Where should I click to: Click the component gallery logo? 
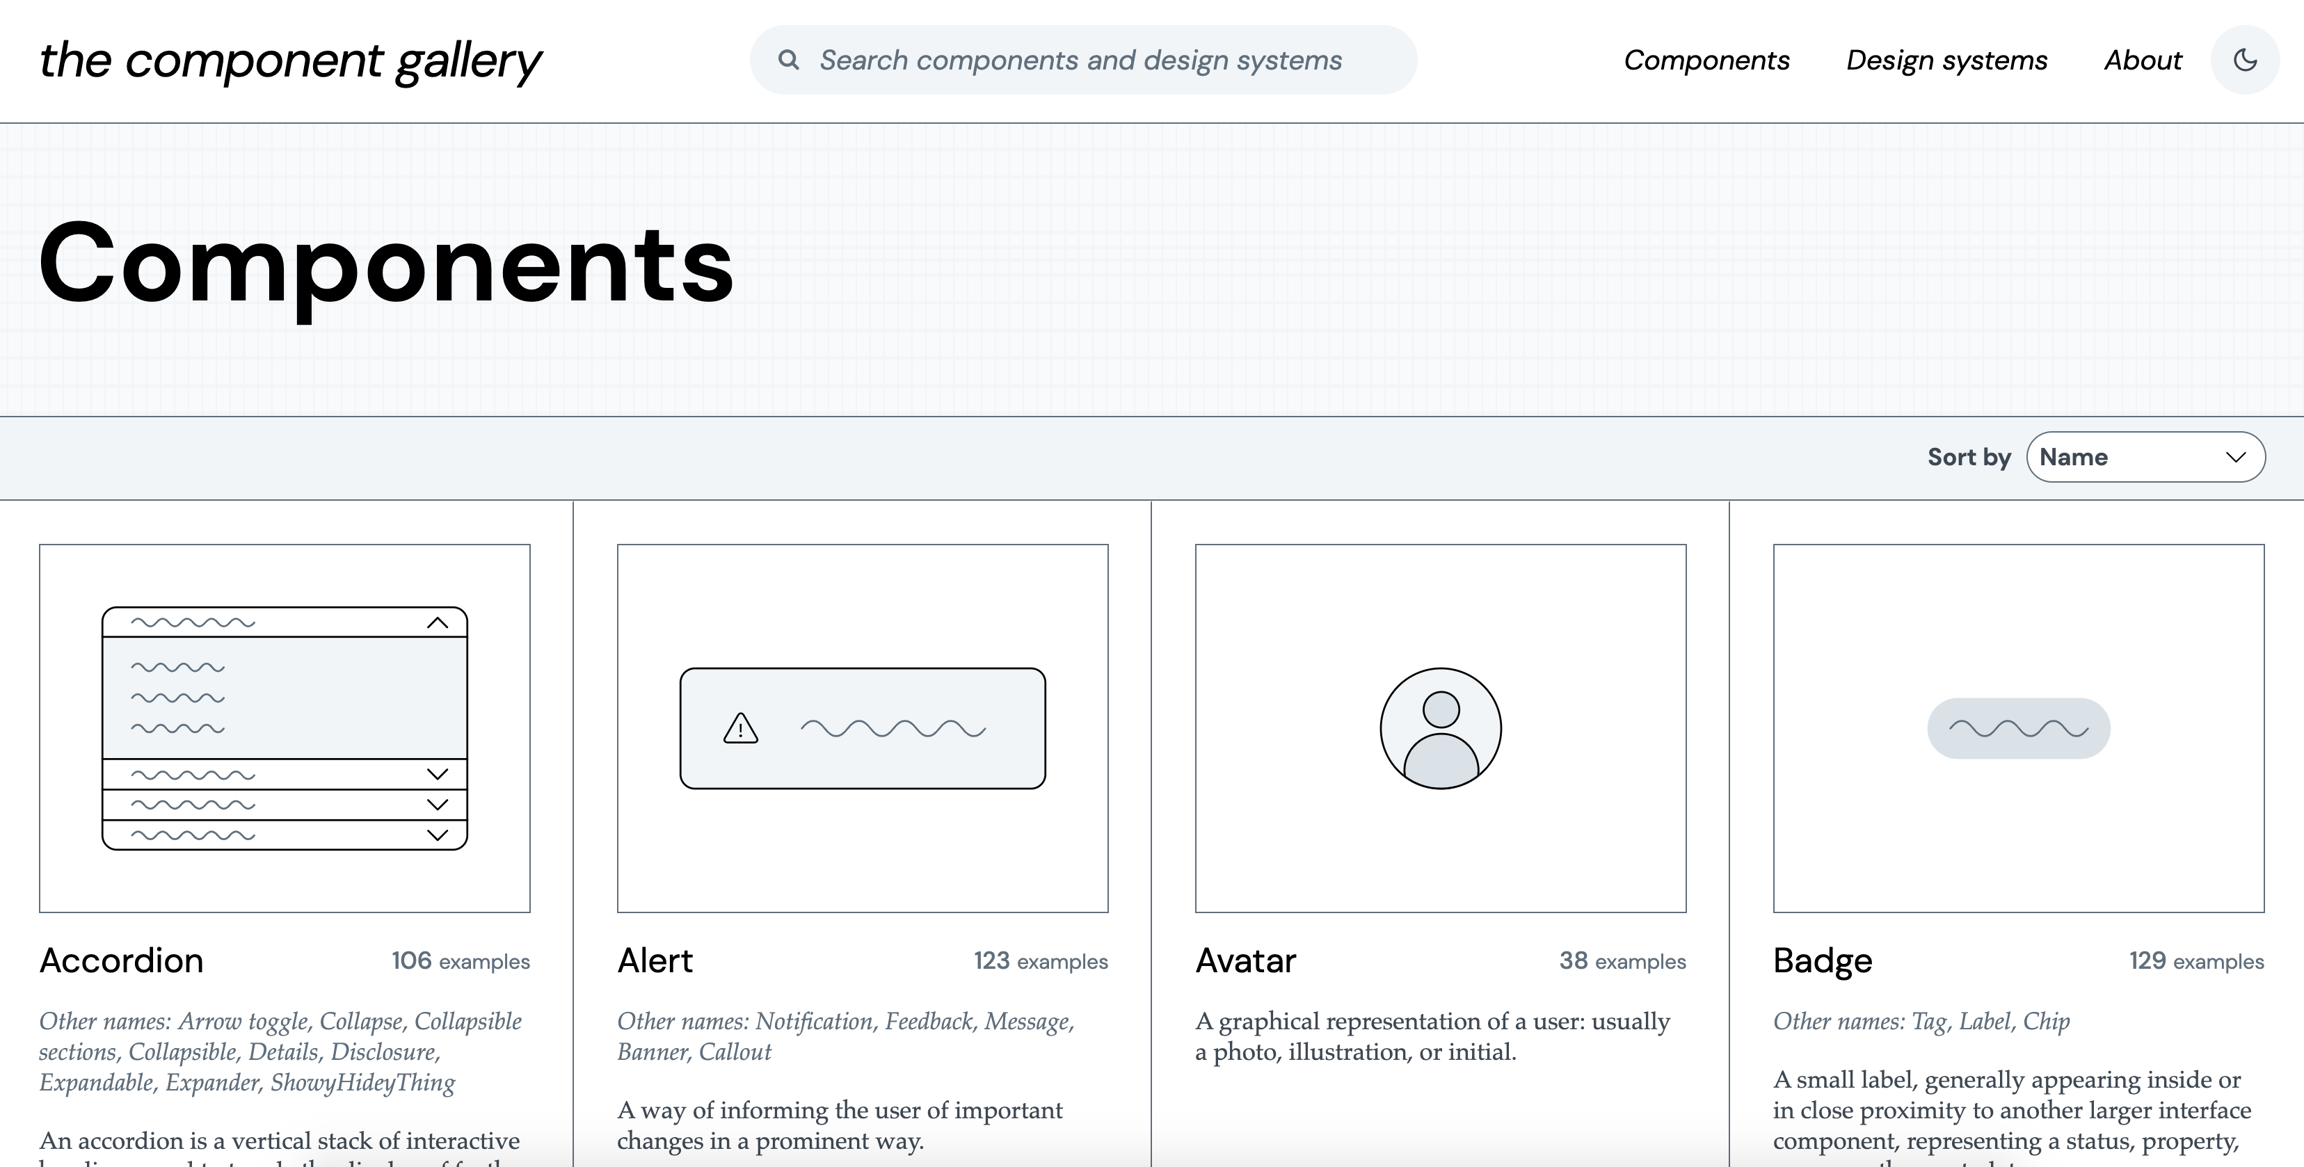point(290,60)
